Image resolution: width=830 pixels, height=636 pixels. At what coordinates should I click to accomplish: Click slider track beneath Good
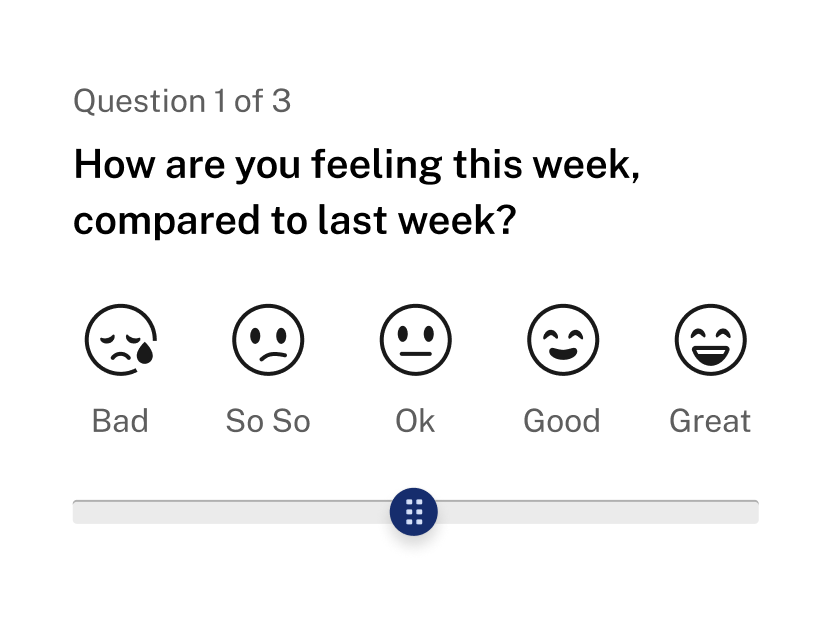pyautogui.click(x=563, y=512)
